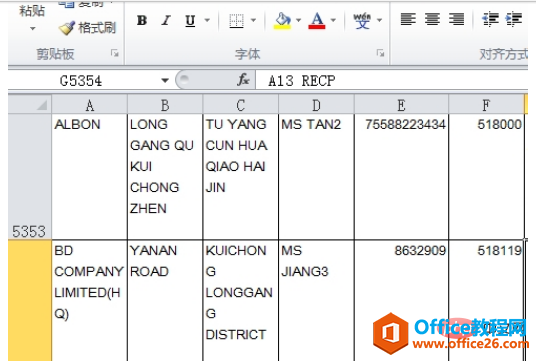Click the Insert Function fx button
This screenshot has height=361, width=536.
243,80
